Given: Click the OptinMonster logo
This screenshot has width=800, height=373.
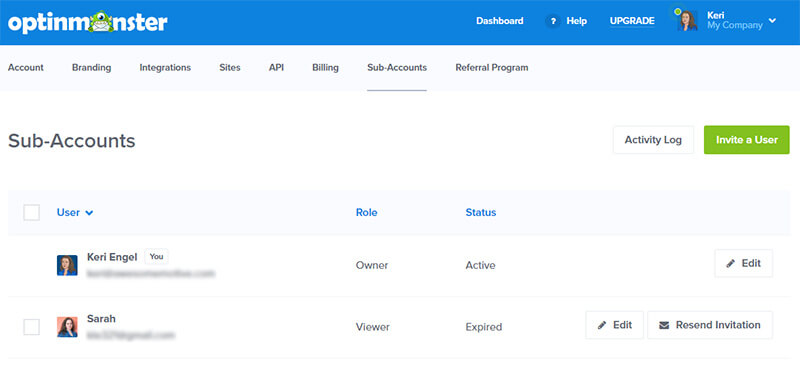Looking at the screenshot, I should coord(88,22).
